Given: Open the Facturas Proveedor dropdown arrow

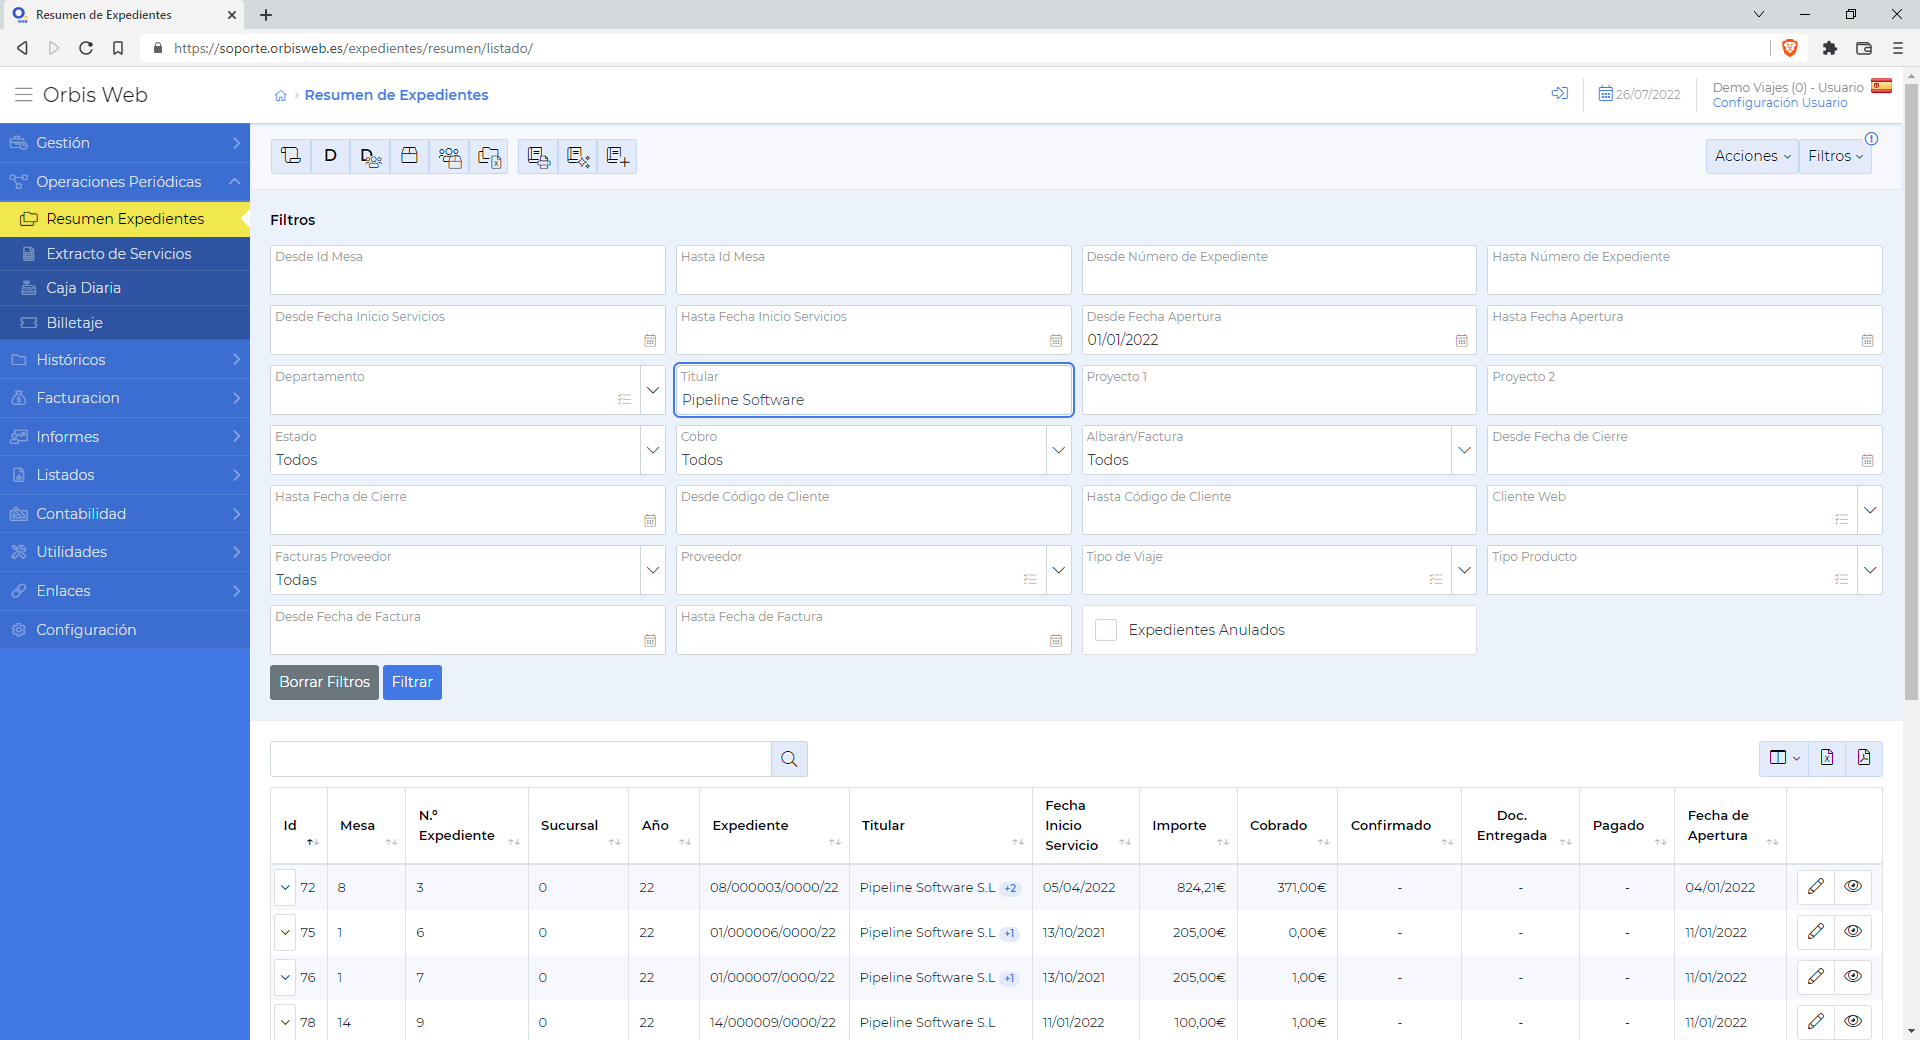Looking at the screenshot, I should 653,570.
